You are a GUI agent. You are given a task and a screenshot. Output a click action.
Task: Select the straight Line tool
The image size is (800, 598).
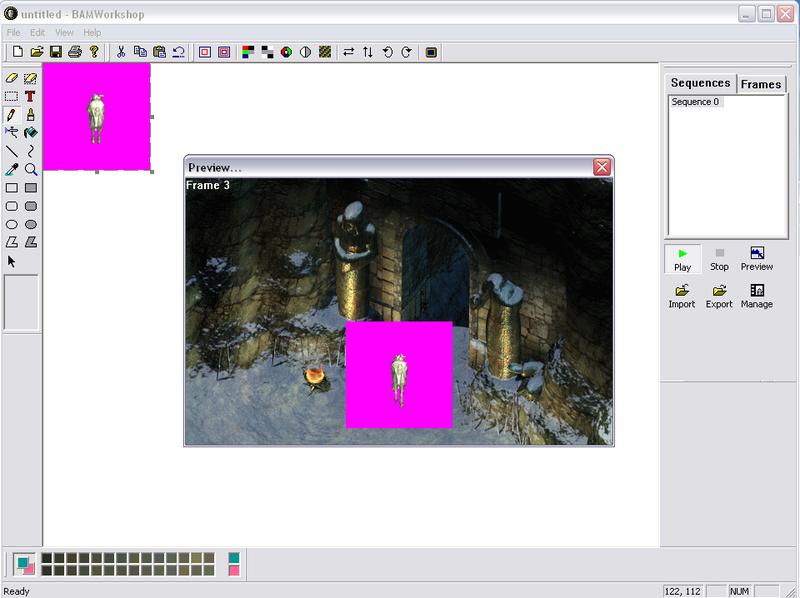(x=11, y=151)
